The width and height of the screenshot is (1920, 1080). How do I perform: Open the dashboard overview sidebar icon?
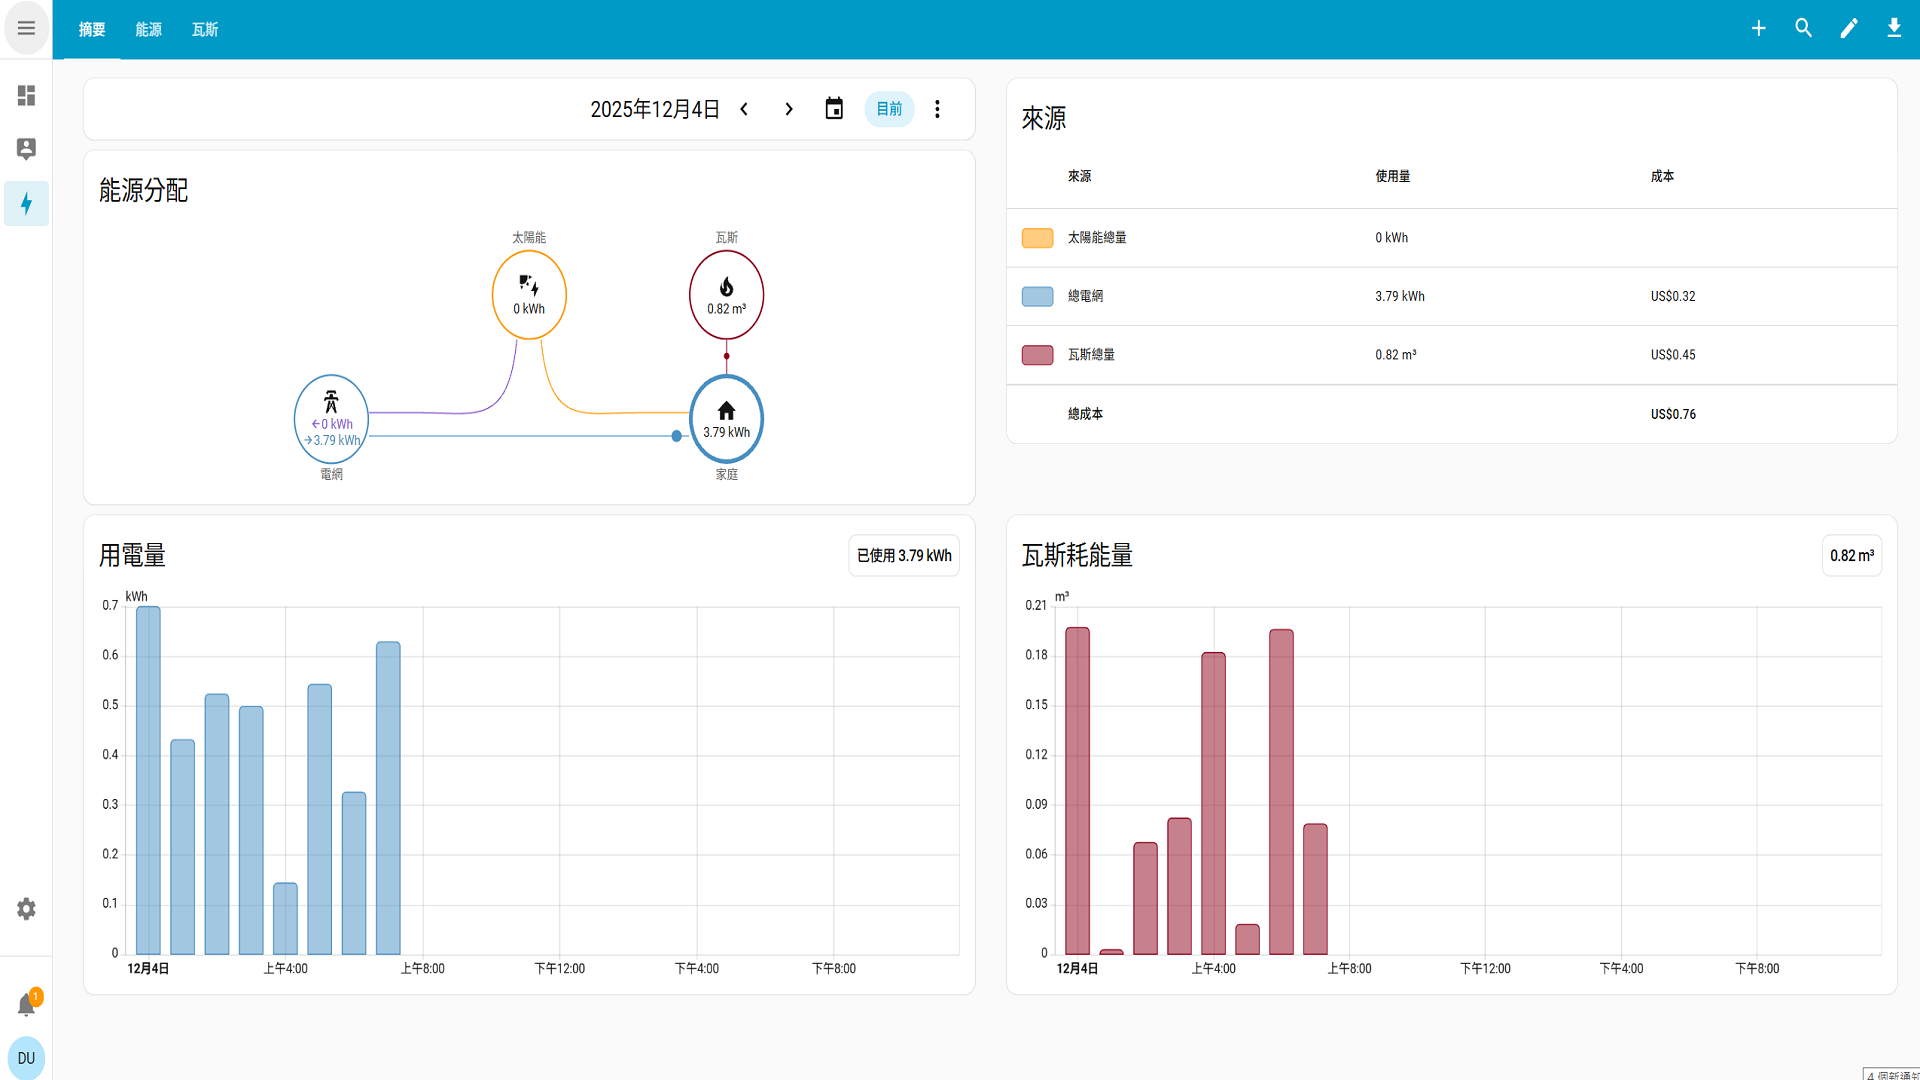pos(26,95)
